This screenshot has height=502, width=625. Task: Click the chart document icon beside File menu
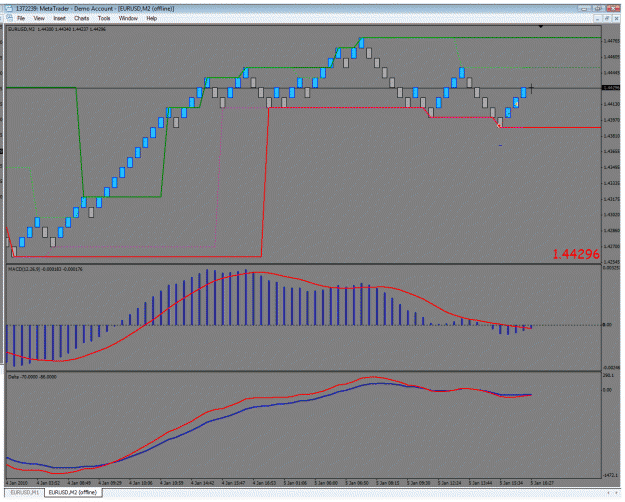9,18
